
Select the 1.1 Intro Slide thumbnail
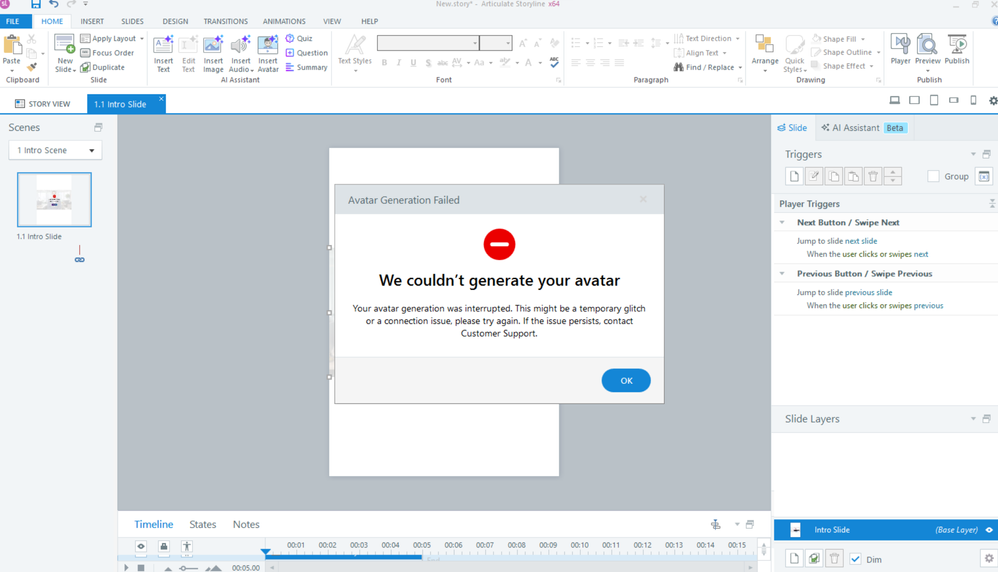click(54, 199)
